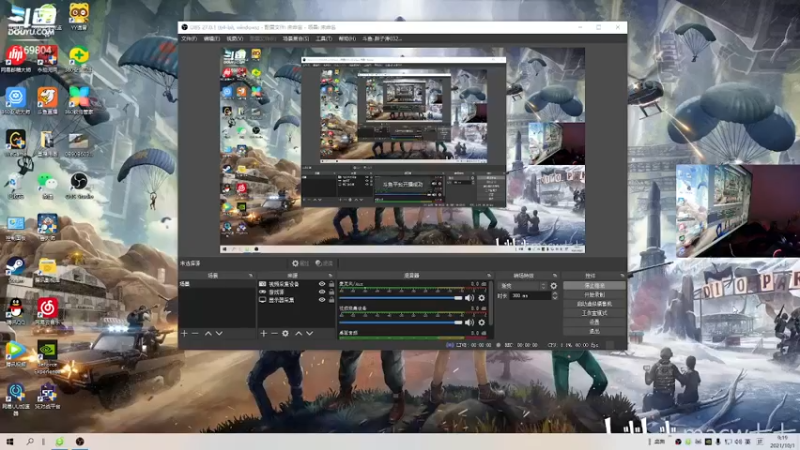
Task: Open the Douyu live shark desktop shortcut
Action: [x=47, y=101]
